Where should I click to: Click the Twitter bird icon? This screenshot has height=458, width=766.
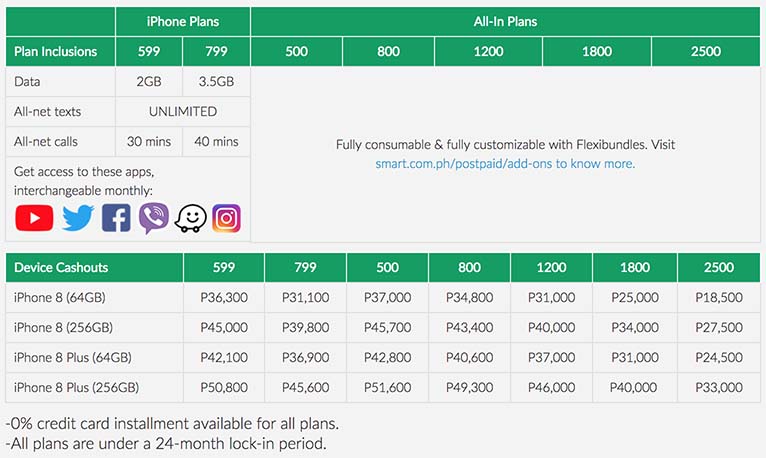pyautogui.click(x=78, y=218)
